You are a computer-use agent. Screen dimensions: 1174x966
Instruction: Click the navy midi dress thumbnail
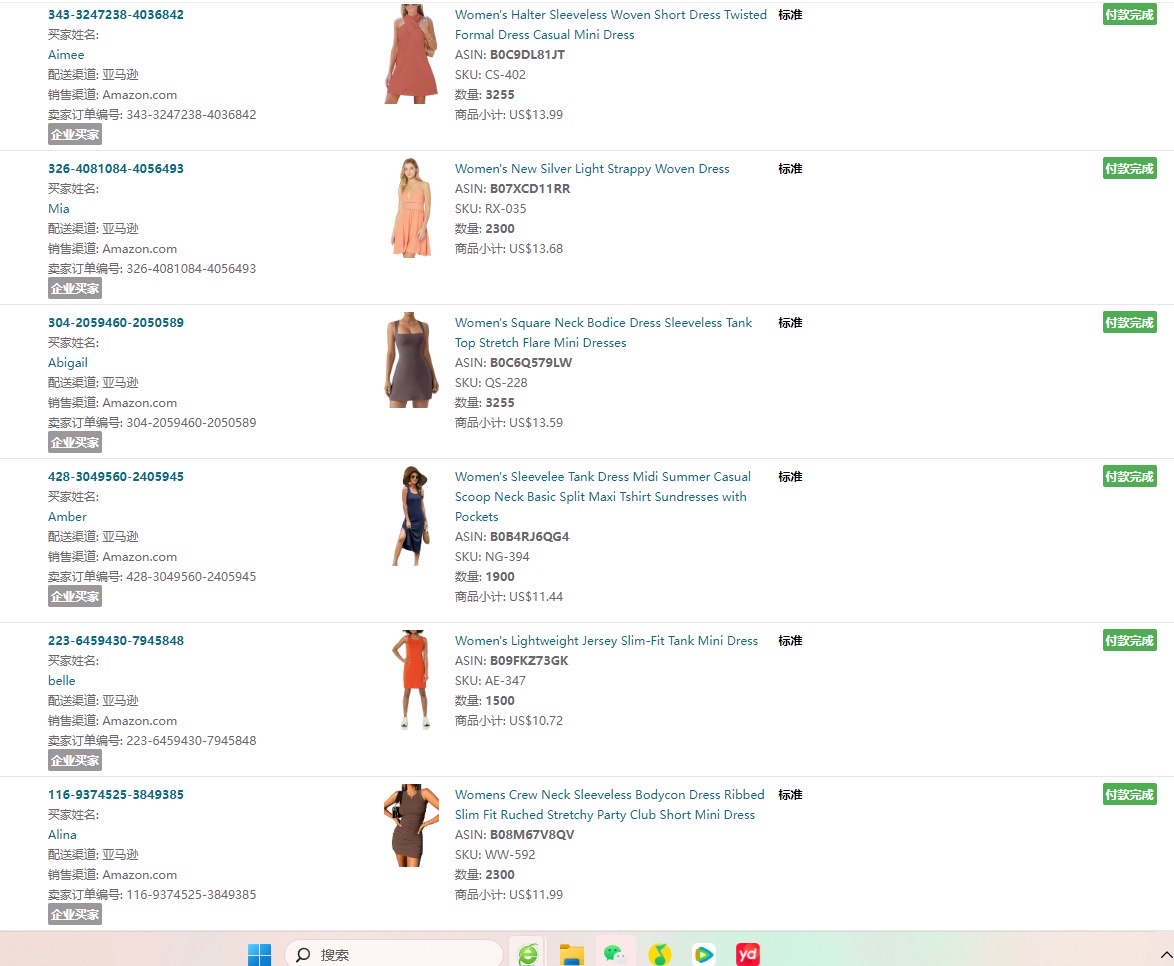click(x=411, y=516)
